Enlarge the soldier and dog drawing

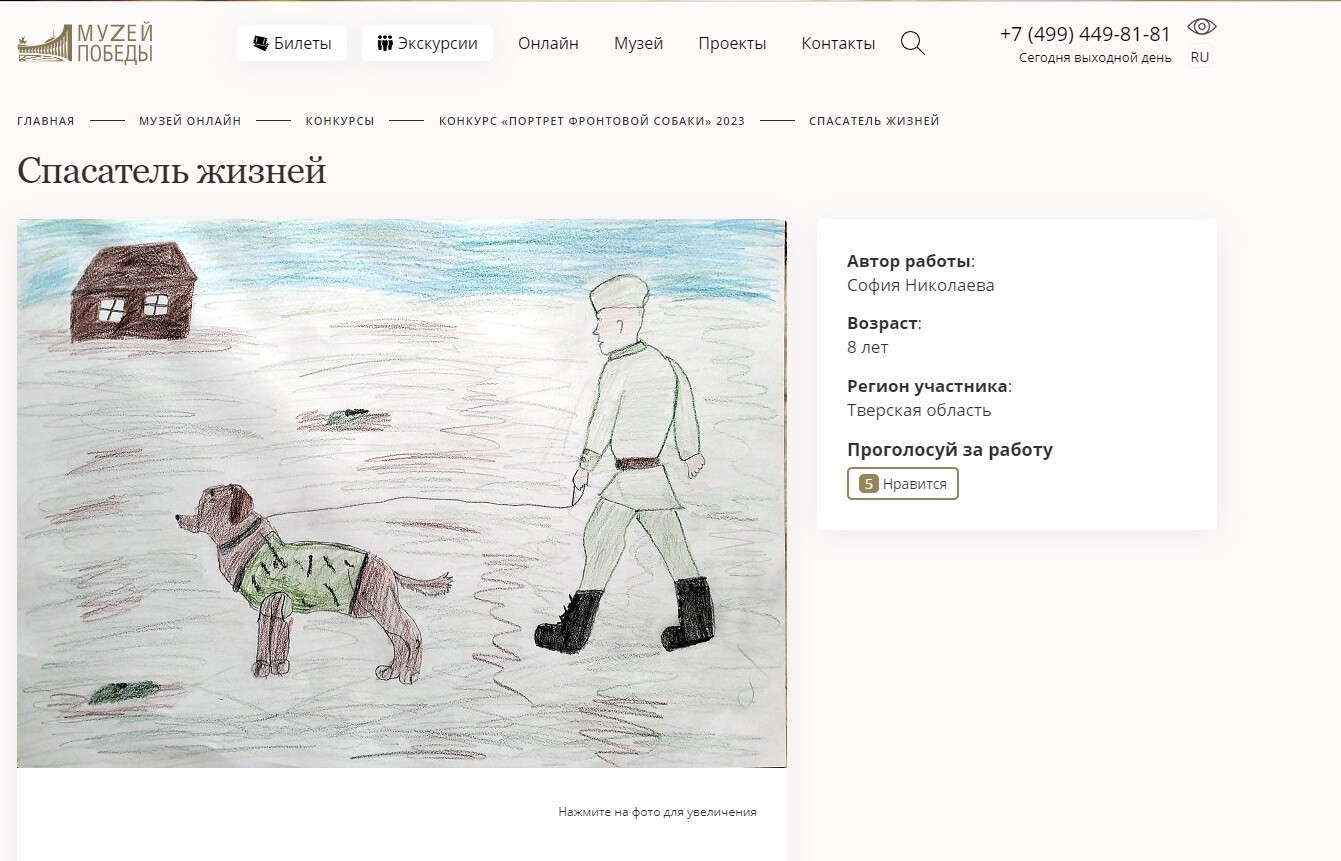[x=402, y=493]
